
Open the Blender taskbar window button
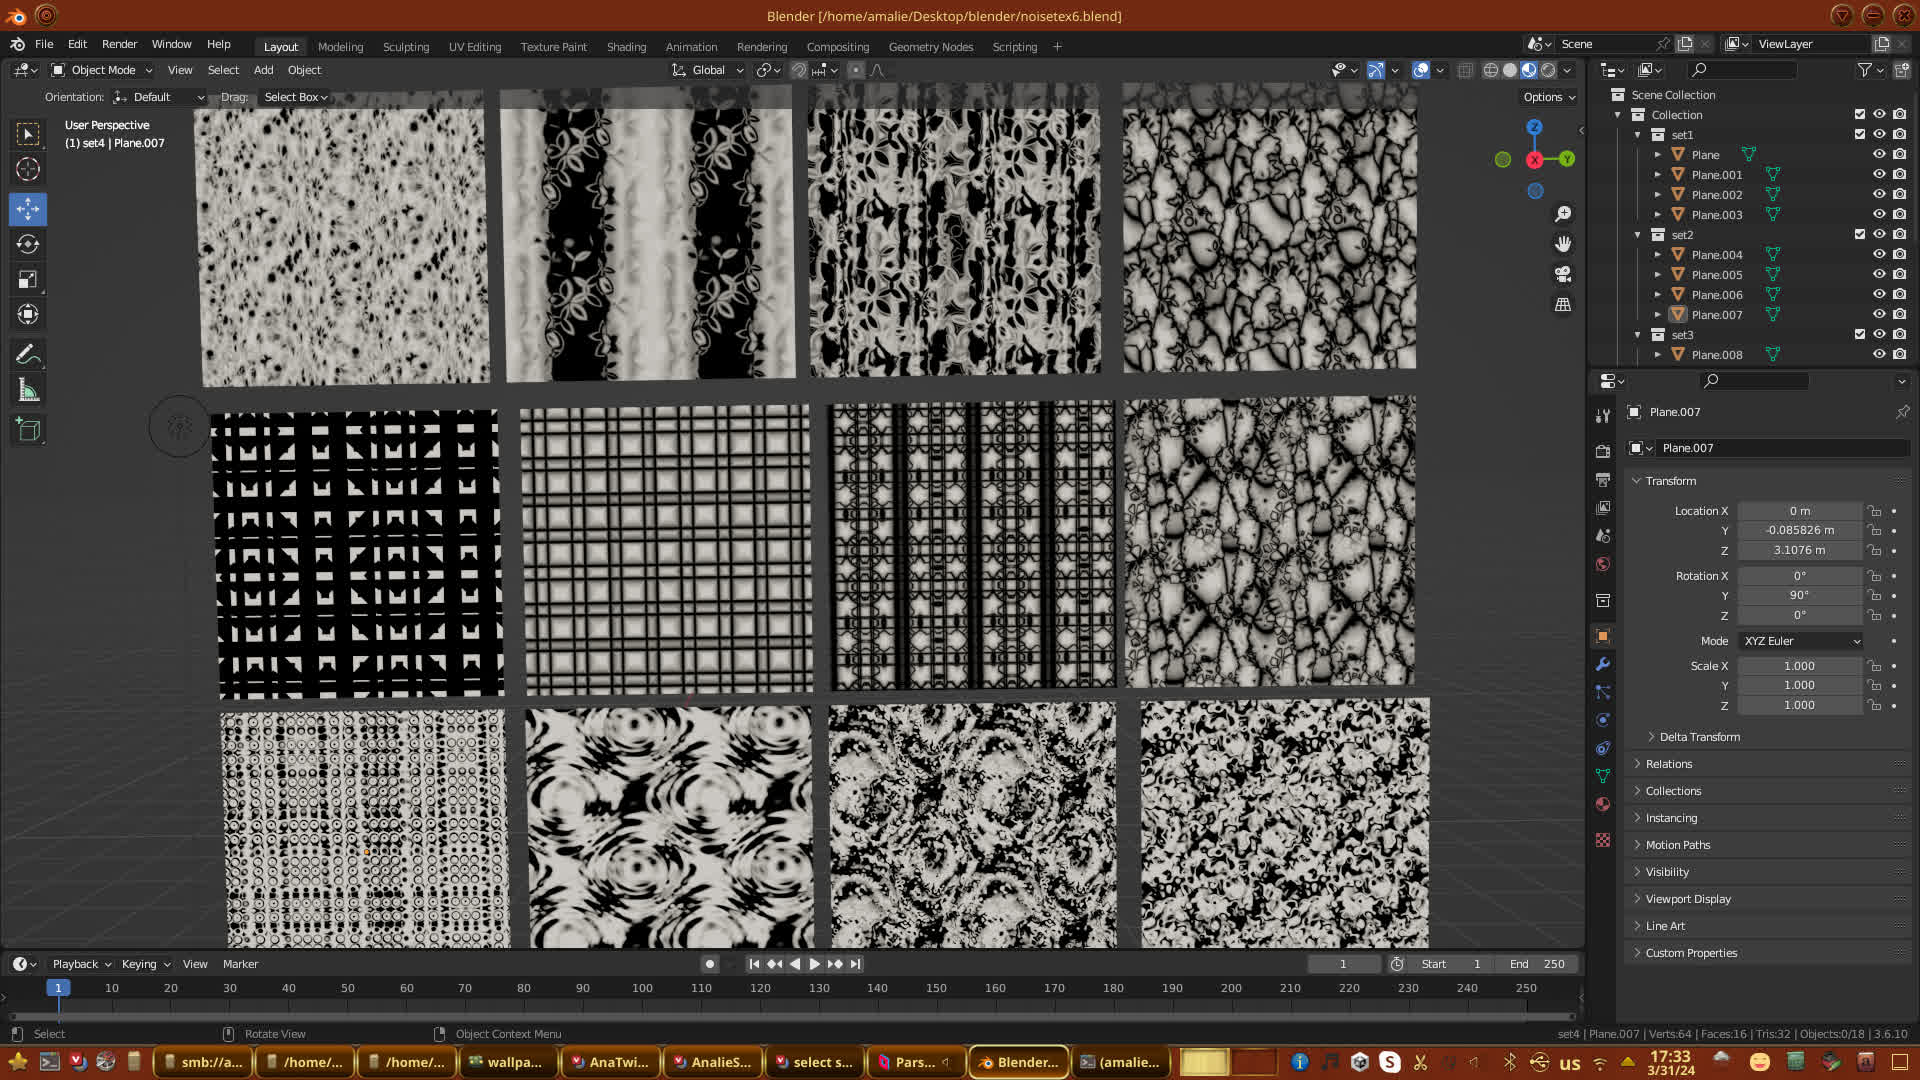point(1019,1062)
